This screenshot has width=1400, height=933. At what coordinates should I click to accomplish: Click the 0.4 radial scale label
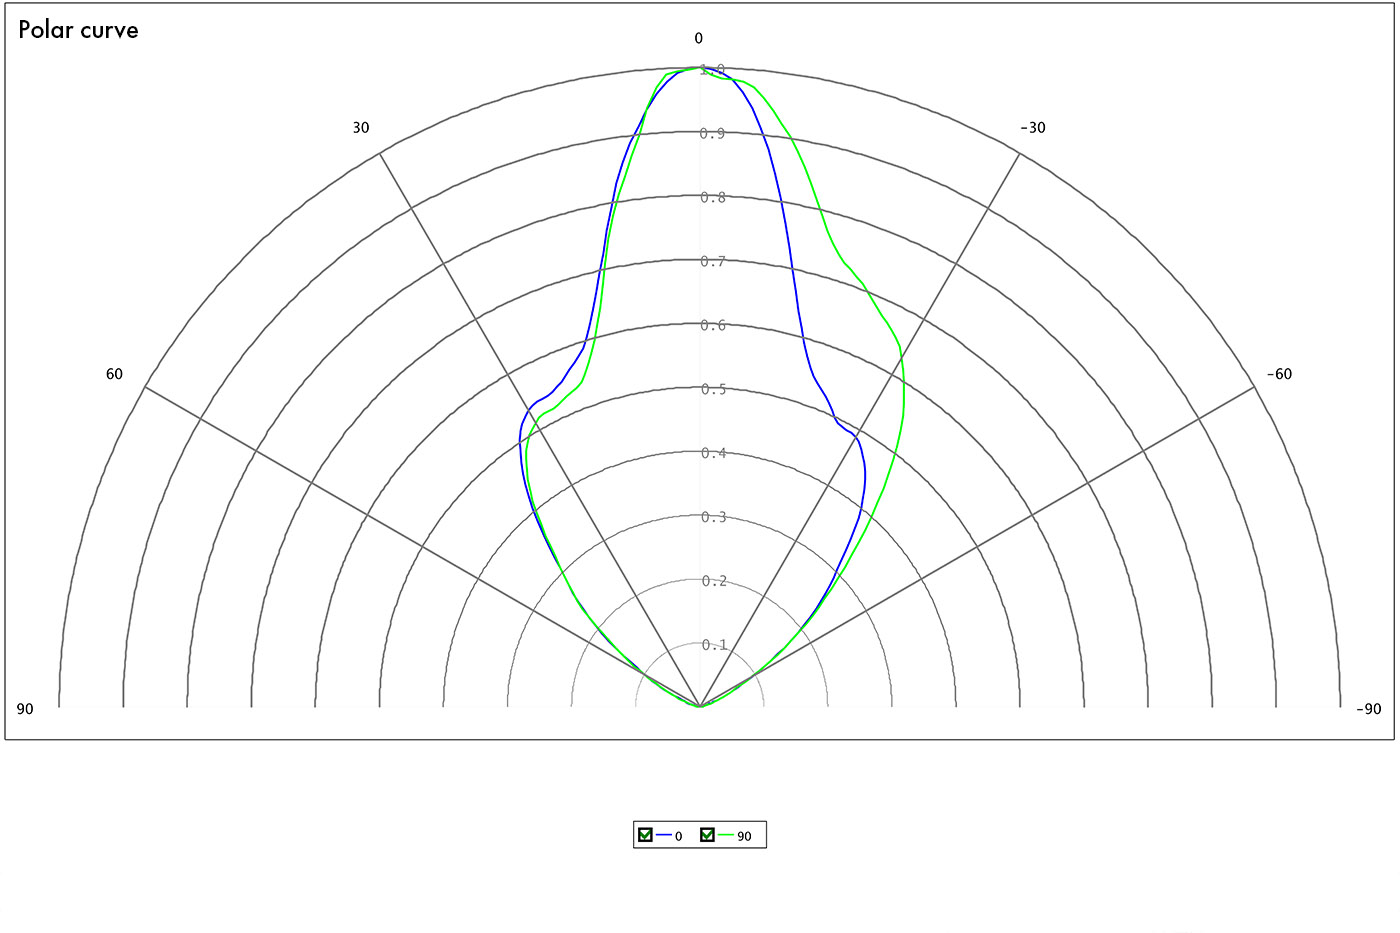coord(713,453)
